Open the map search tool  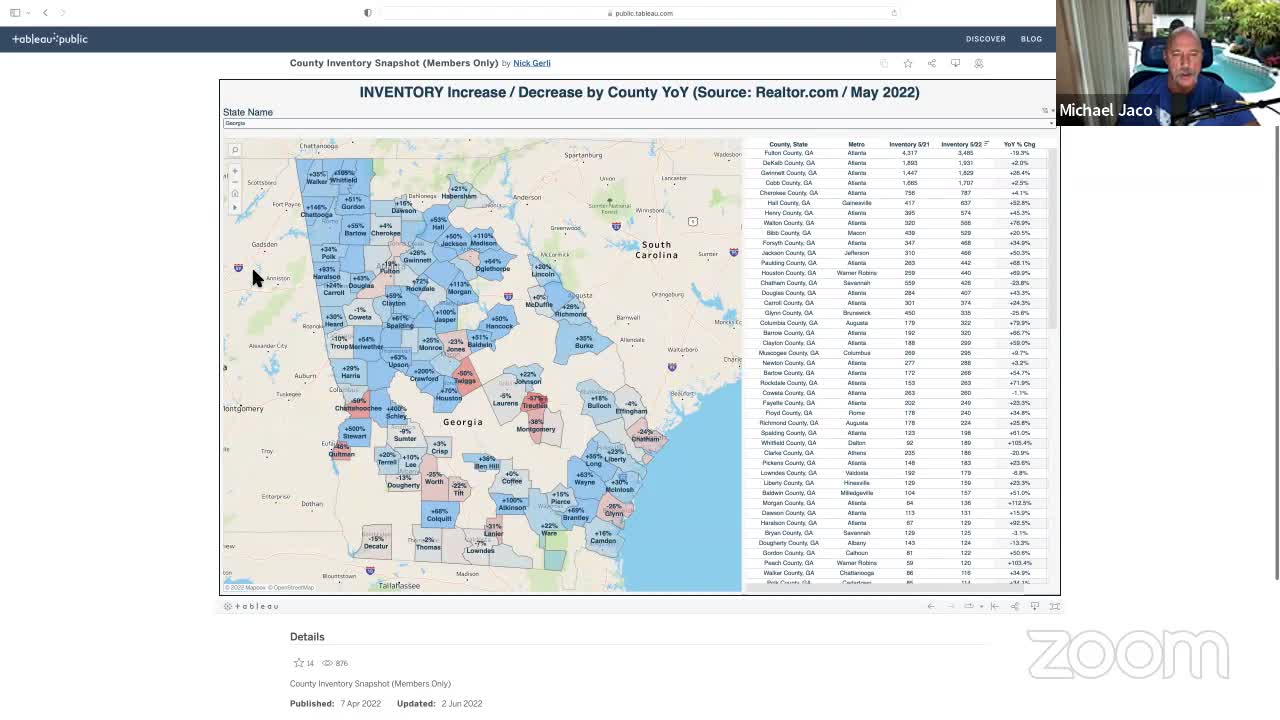(x=235, y=150)
